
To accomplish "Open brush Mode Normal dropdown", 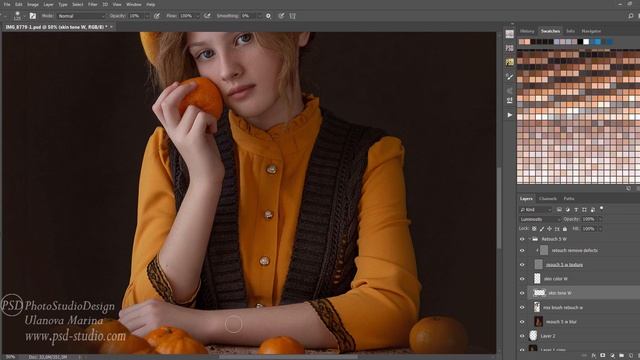I will 81,16.
